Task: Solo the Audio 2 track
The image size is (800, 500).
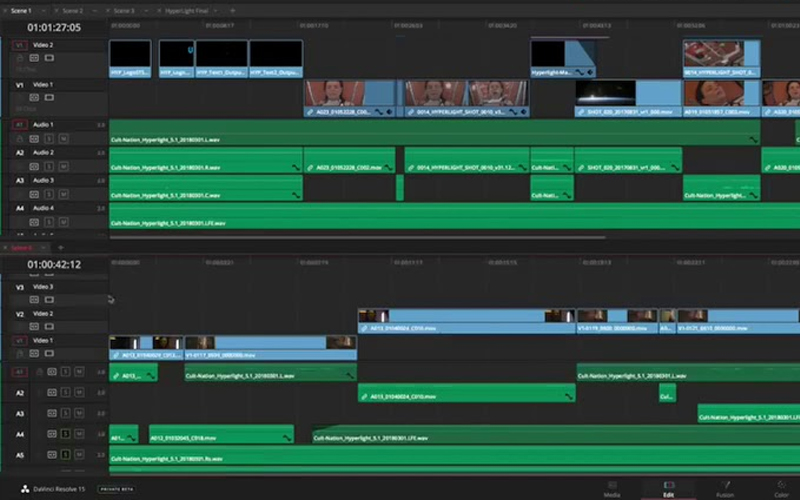Action: (x=49, y=166)
